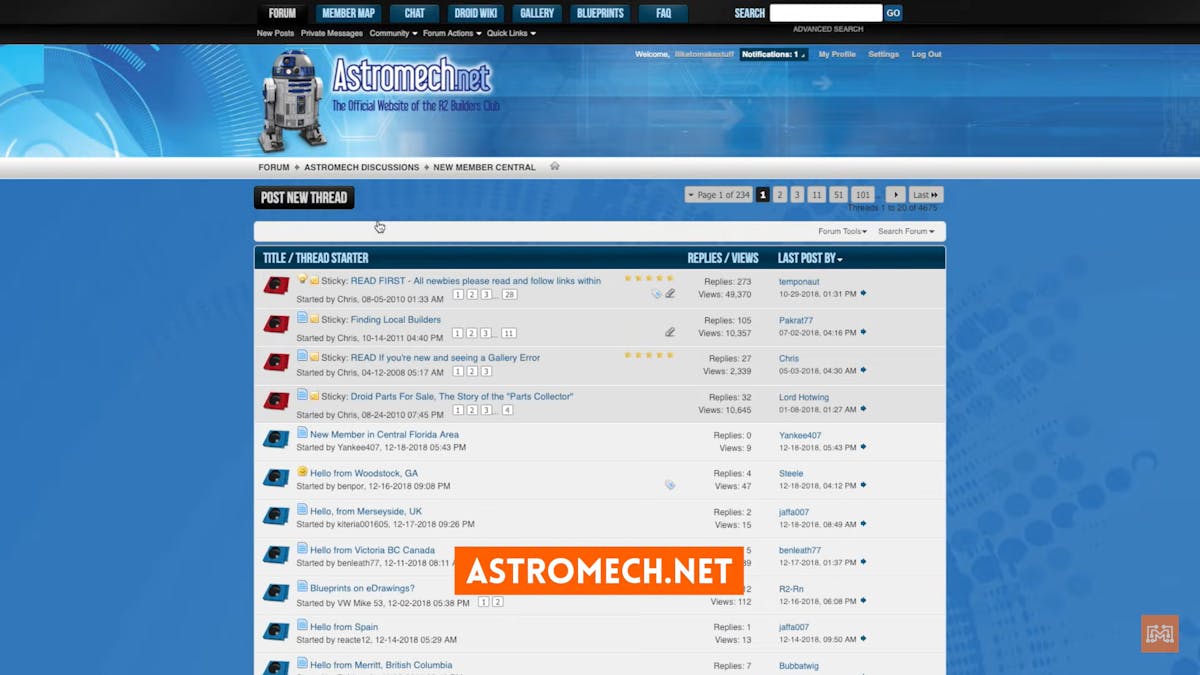The image size is (1200, 675).
Task: Expand the Forum Actions menu
Action: pos(452,33)
